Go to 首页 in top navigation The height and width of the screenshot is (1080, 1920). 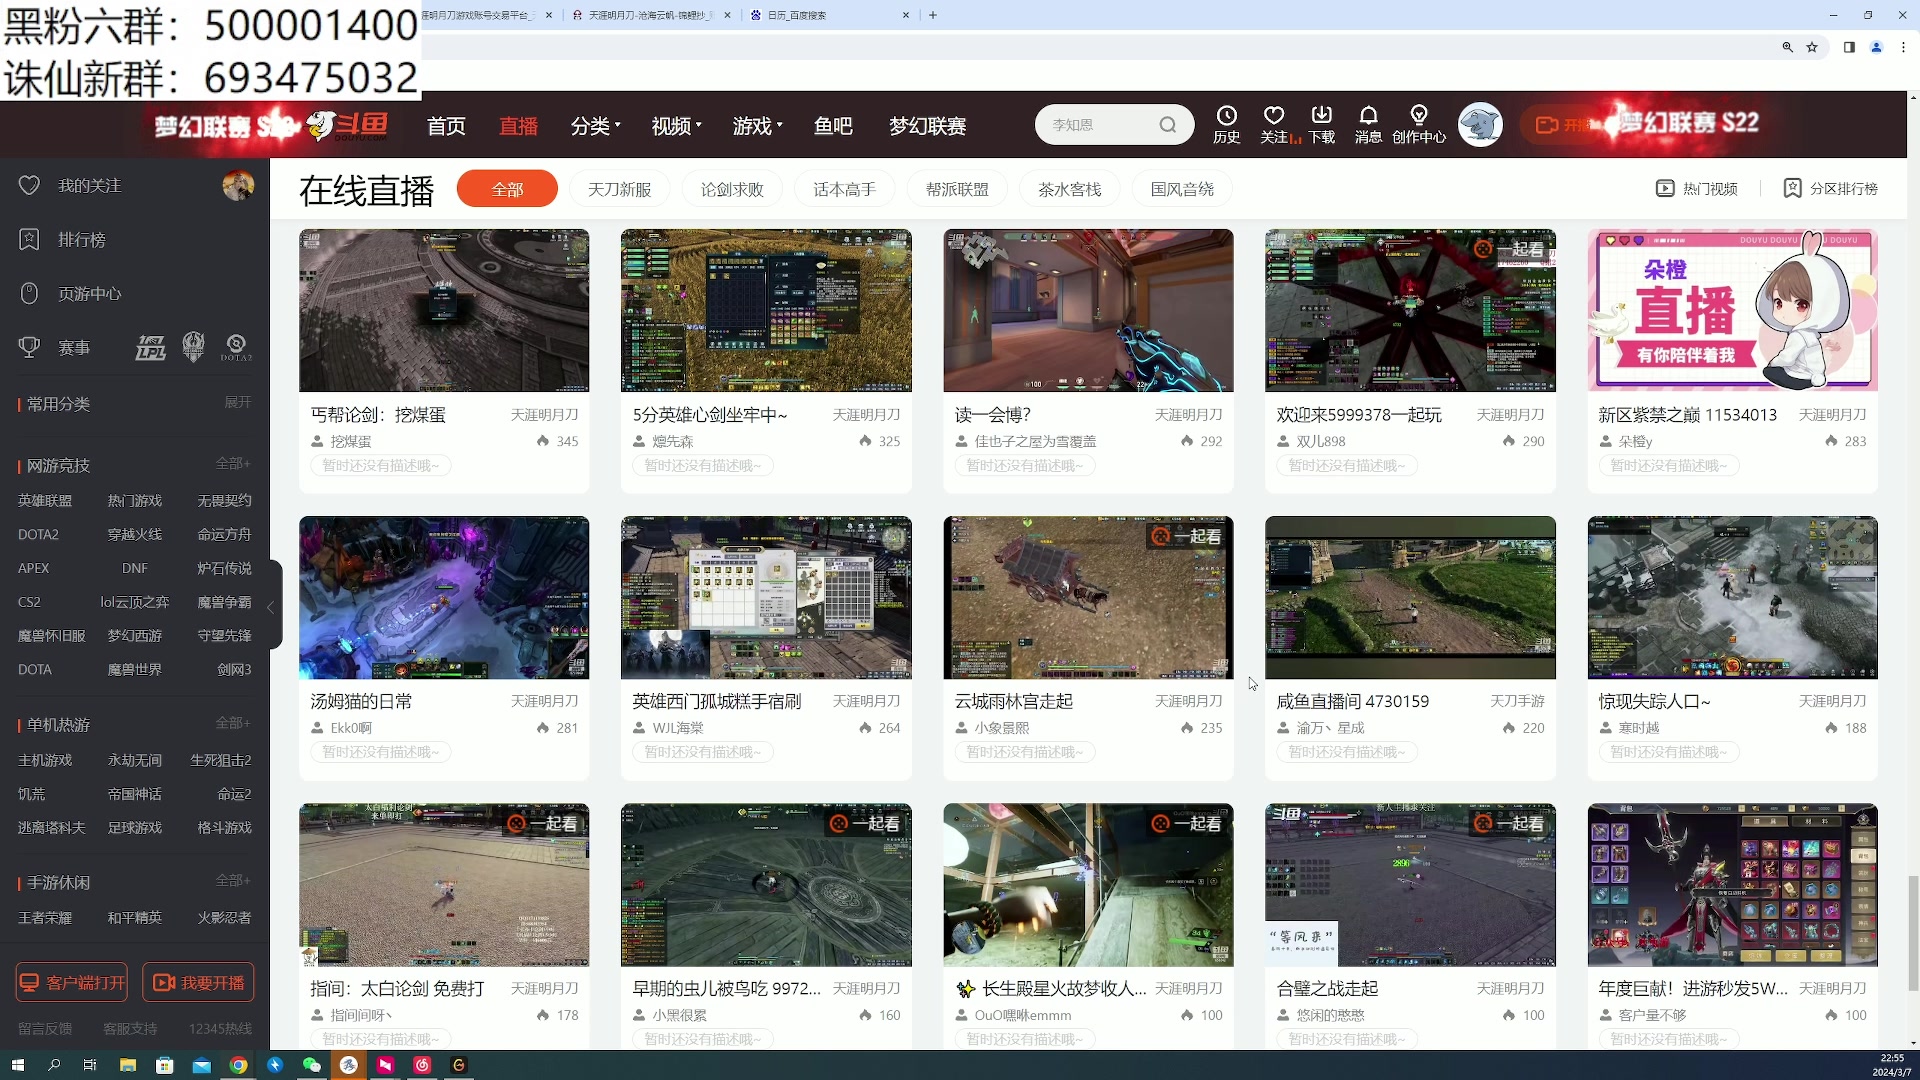point(446,126)
